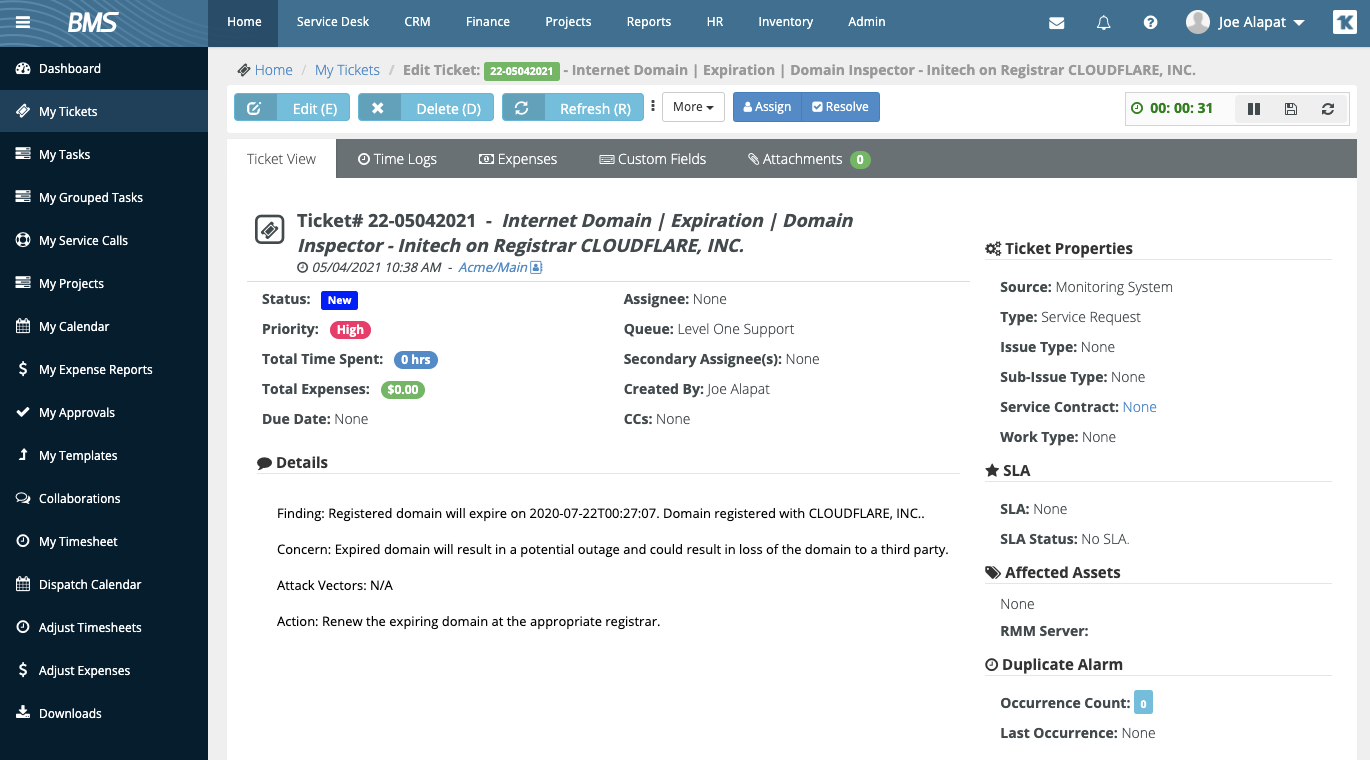Reset the ticket timer icon
The width and height of the screenshot is (1370, 760).
coord(1328,109)
